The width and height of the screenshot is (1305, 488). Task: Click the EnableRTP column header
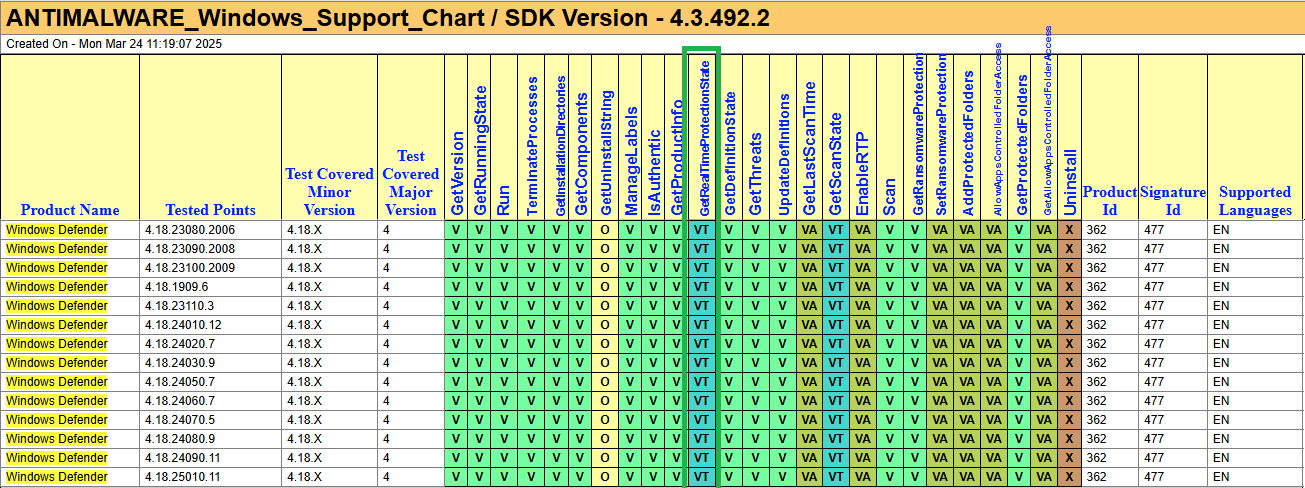(863, 173)
